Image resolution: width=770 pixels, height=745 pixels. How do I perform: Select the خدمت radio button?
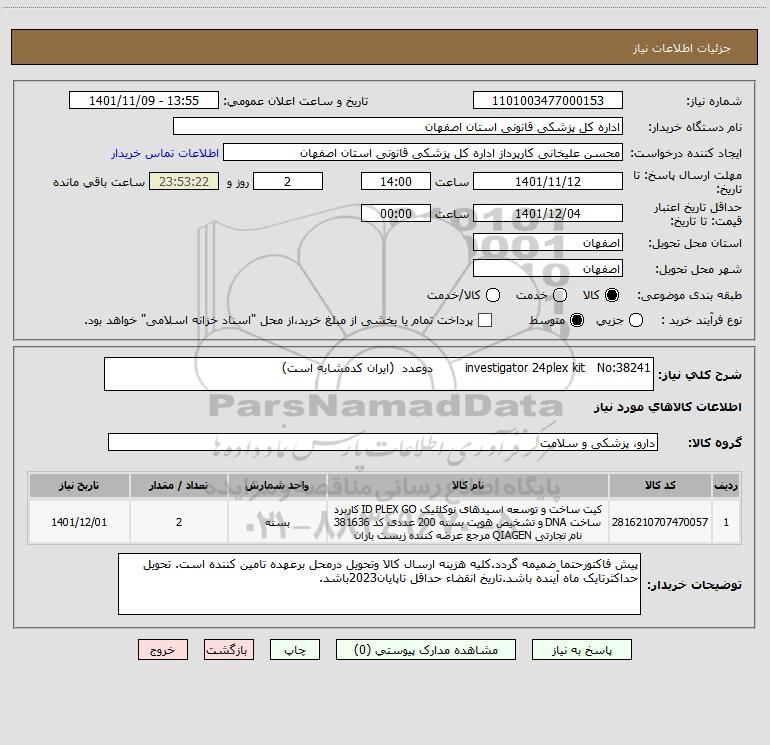coord(560,295)
